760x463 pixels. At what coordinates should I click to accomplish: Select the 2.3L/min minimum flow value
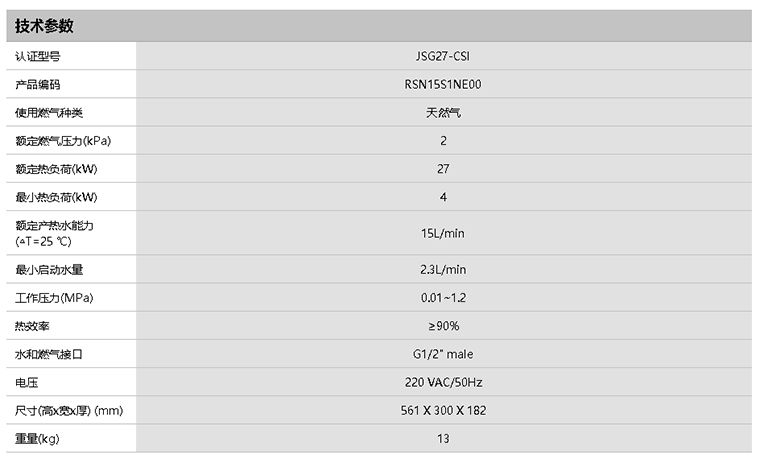coord(443,269)
